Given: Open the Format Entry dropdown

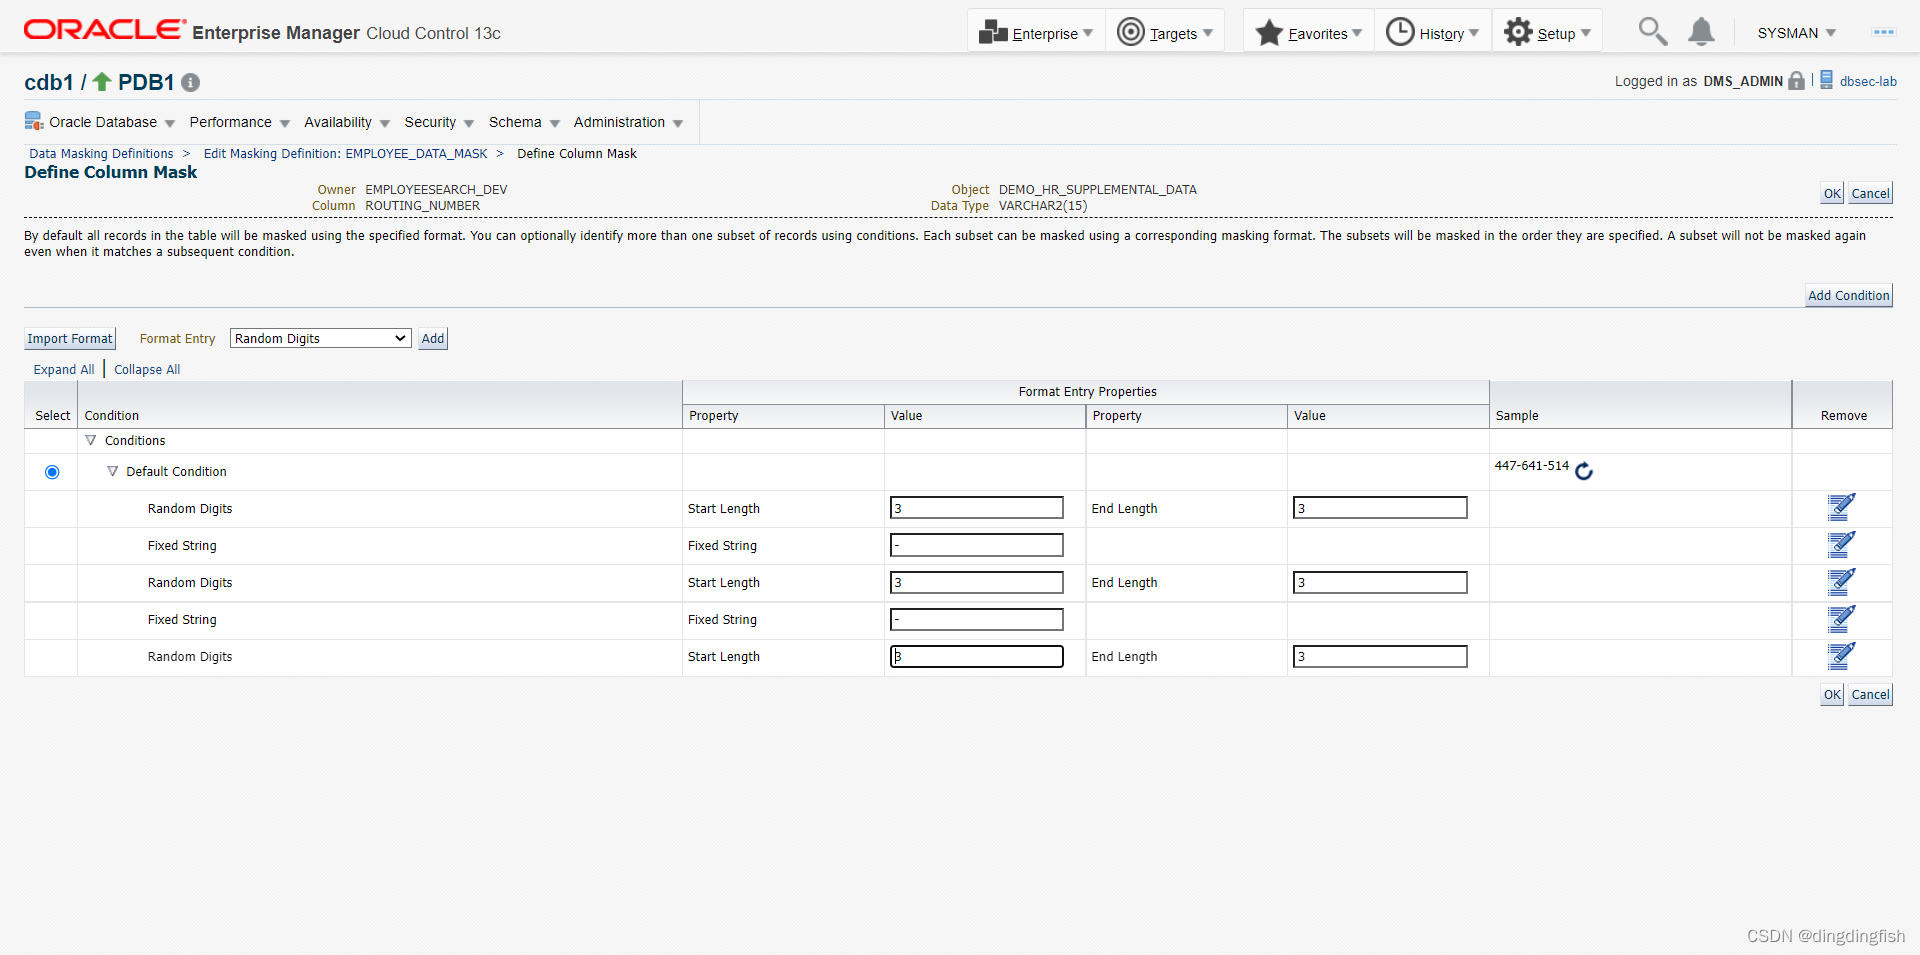Looking at the screenshot, I should tap(320, 339).
